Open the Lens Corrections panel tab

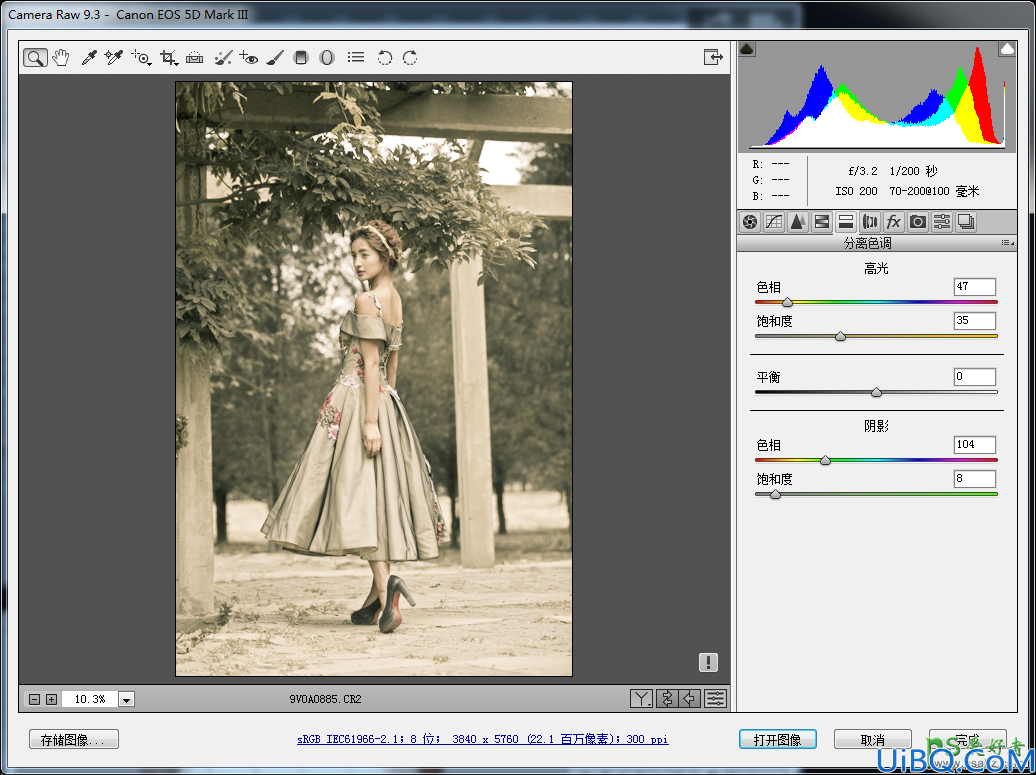pyautogui.click(x=870, y=222)
